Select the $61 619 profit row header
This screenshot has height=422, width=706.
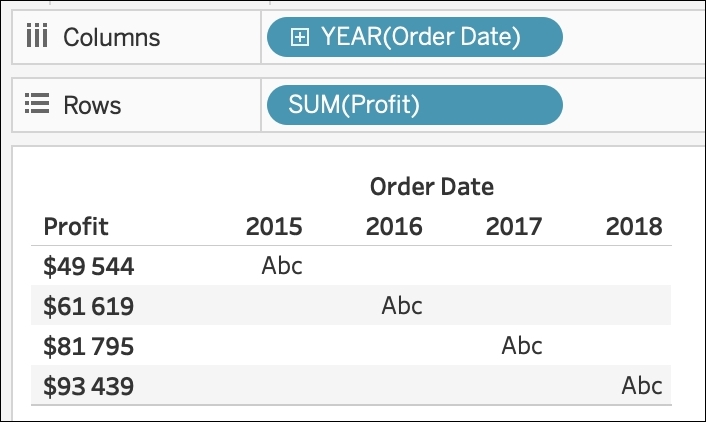tap(89, 306)
